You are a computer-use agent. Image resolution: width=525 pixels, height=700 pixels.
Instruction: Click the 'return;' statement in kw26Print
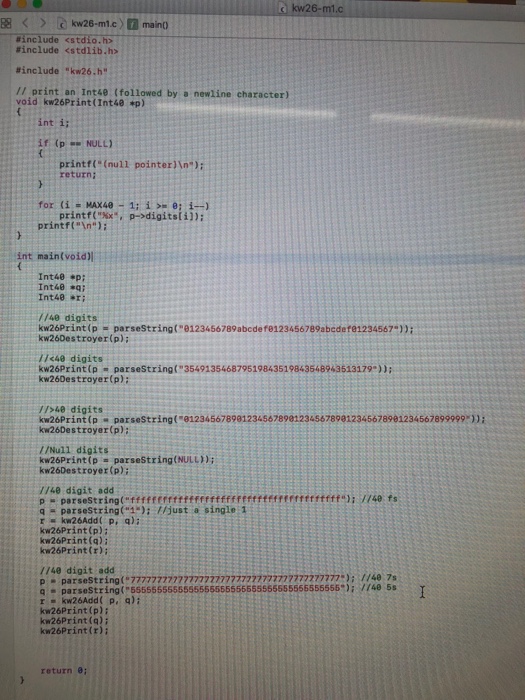(78, 175)
